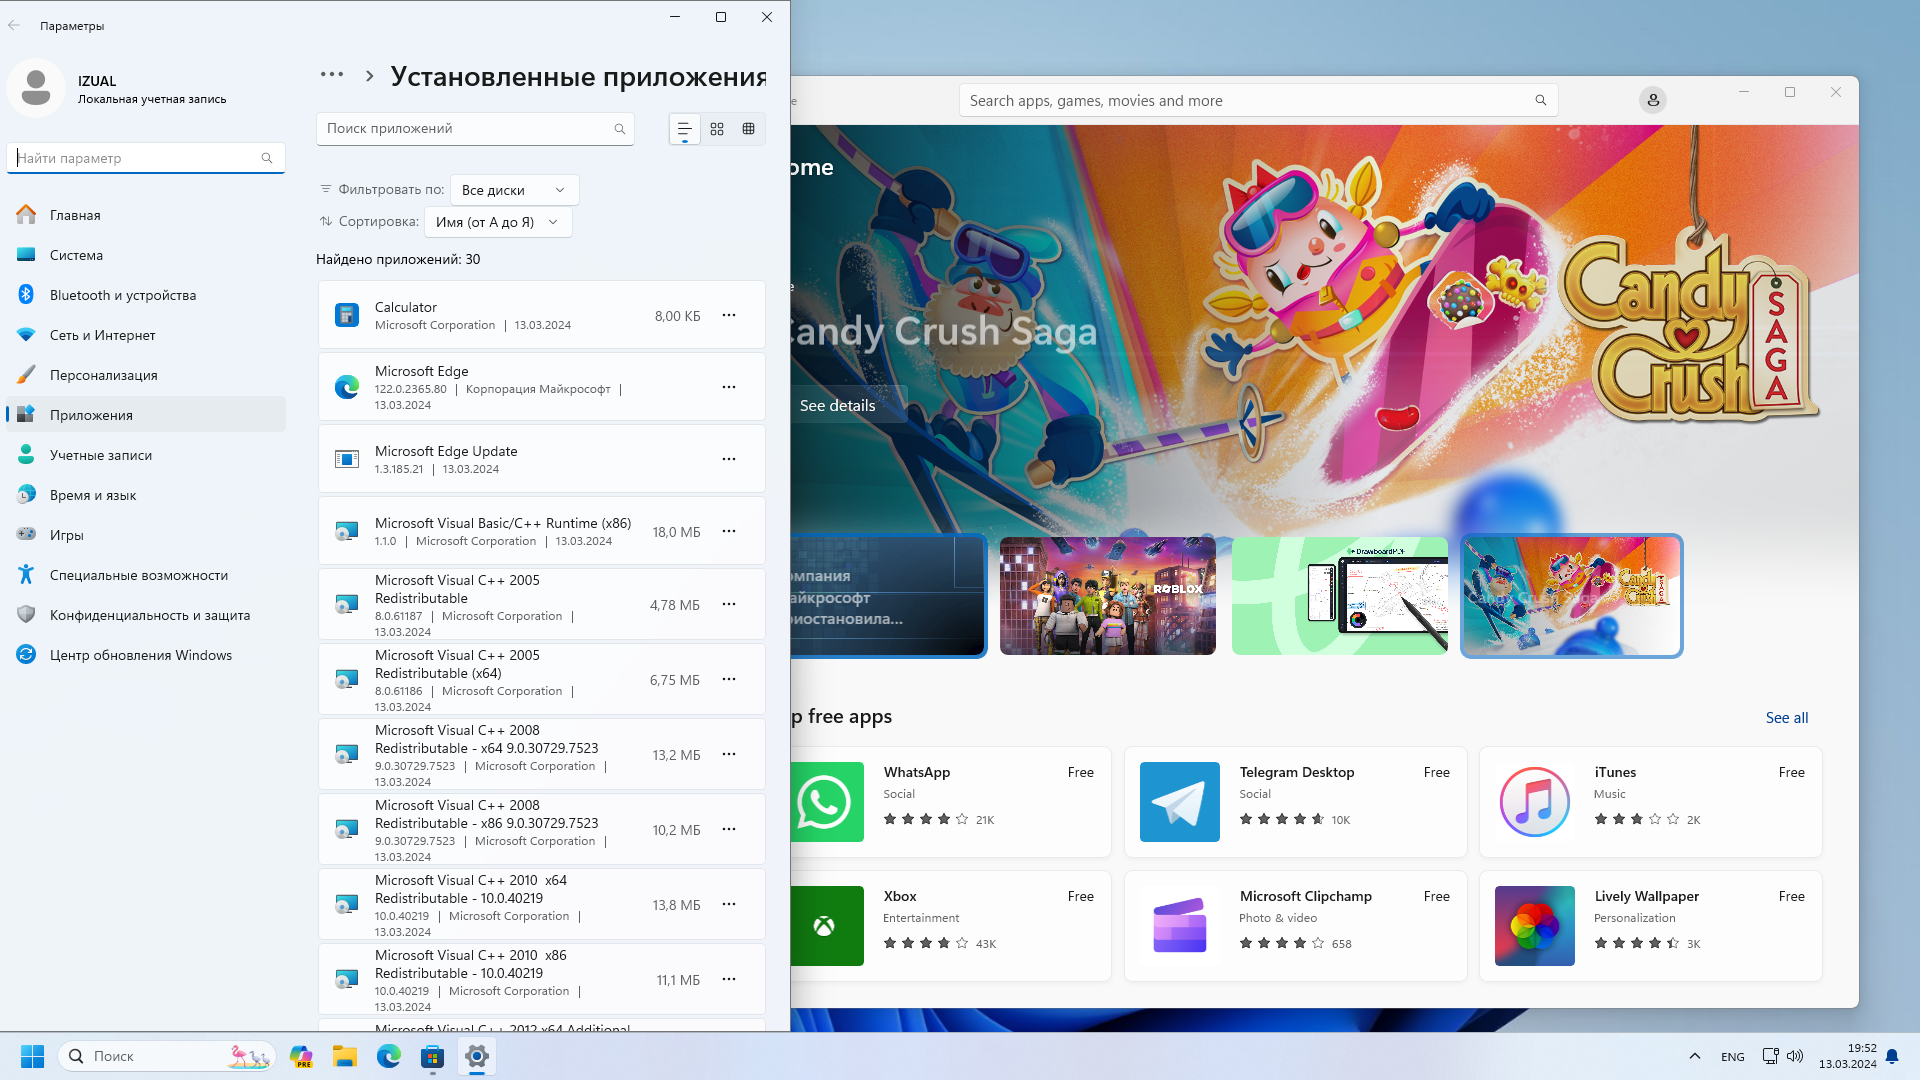Open Время и язык settings
The height and width of the screenshot is (1080, 1920).
[x=146, y=495]
